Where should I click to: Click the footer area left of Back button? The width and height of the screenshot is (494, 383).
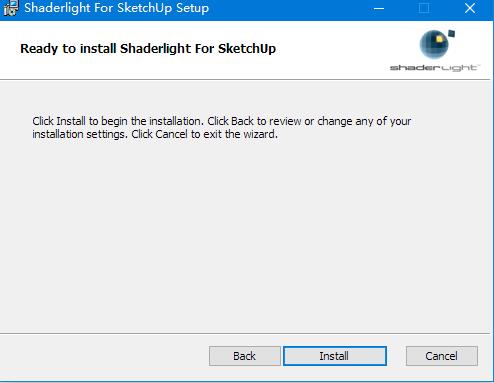point(103,356)
